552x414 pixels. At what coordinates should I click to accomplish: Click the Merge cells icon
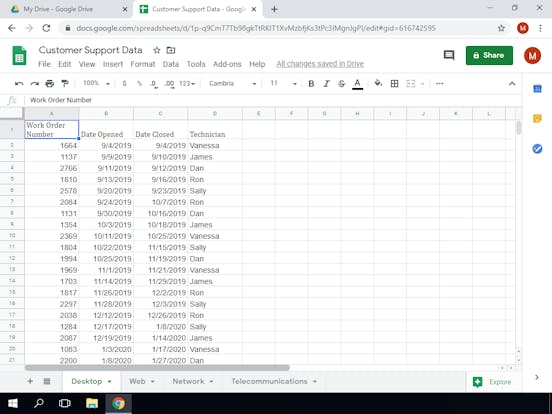pos(410,83)
